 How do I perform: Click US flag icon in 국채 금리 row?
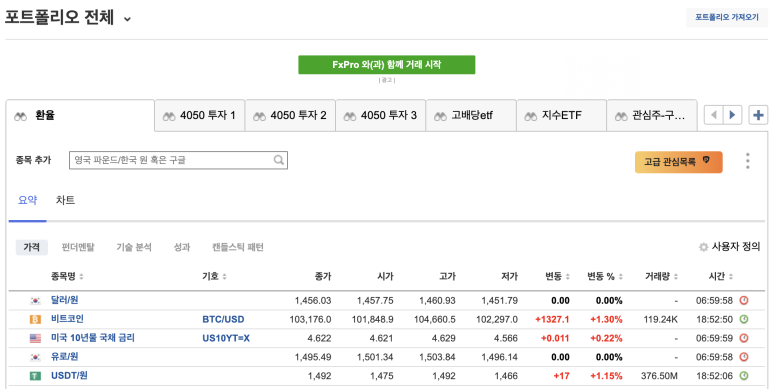coord(35,338)
